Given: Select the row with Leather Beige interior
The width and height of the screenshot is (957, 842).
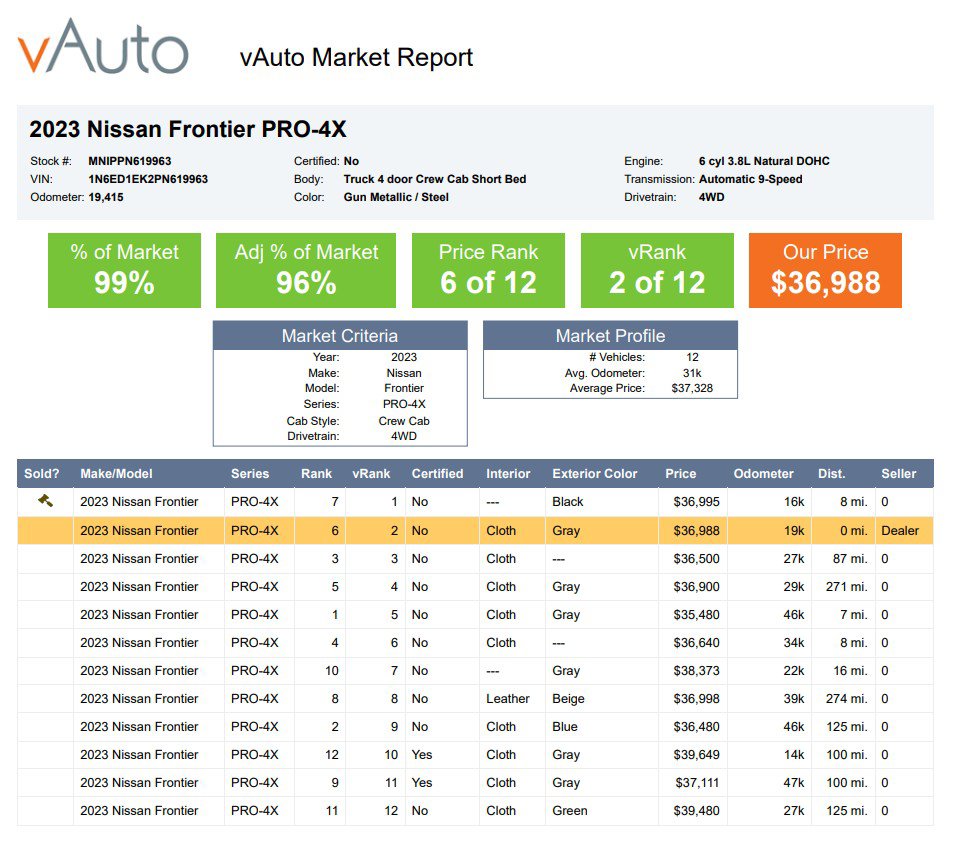Looking at the screenshot, I should click(x=475, y=699).
